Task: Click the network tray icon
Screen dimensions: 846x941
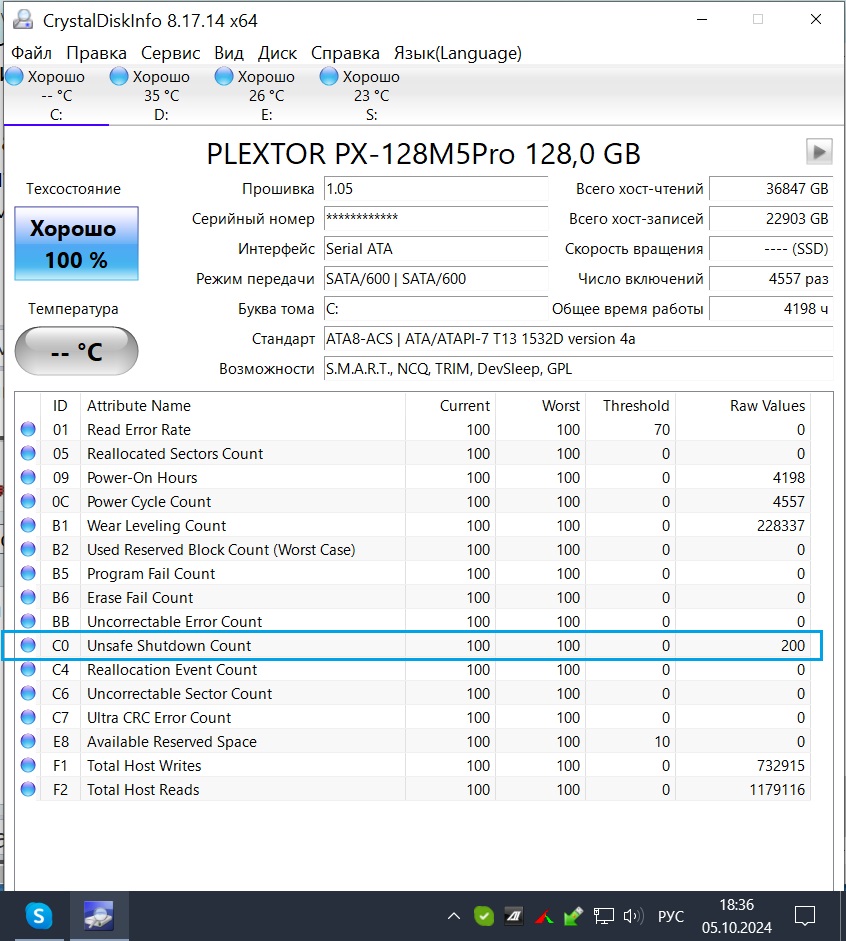Action: point(604,916)
